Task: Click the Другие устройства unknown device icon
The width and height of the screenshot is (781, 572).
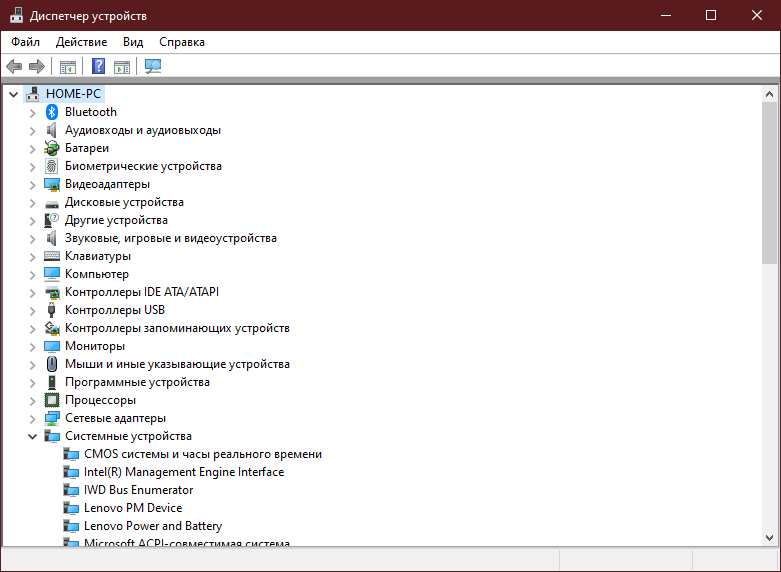Action: [x=52, y=220]
